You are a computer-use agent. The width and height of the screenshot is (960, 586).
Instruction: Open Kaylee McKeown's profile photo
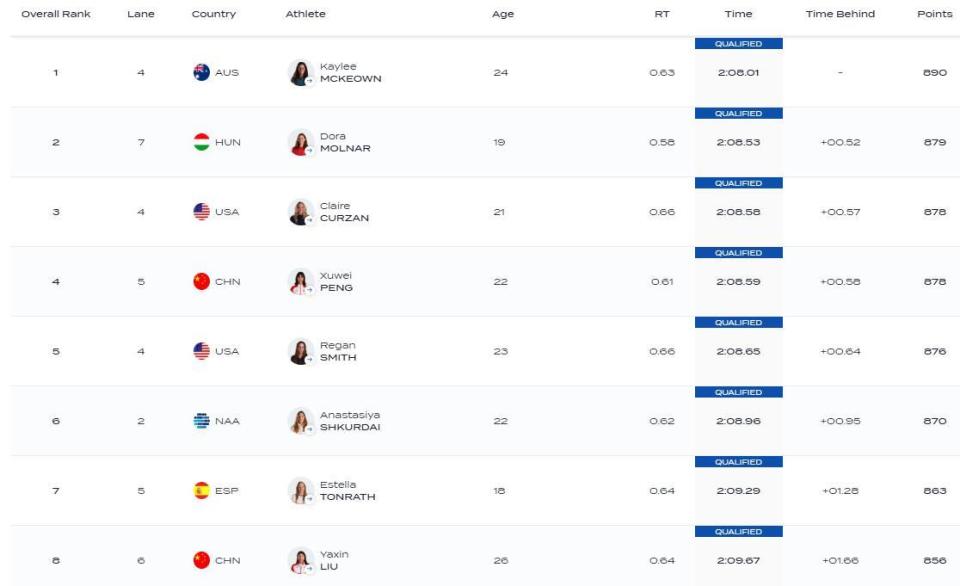301,73
